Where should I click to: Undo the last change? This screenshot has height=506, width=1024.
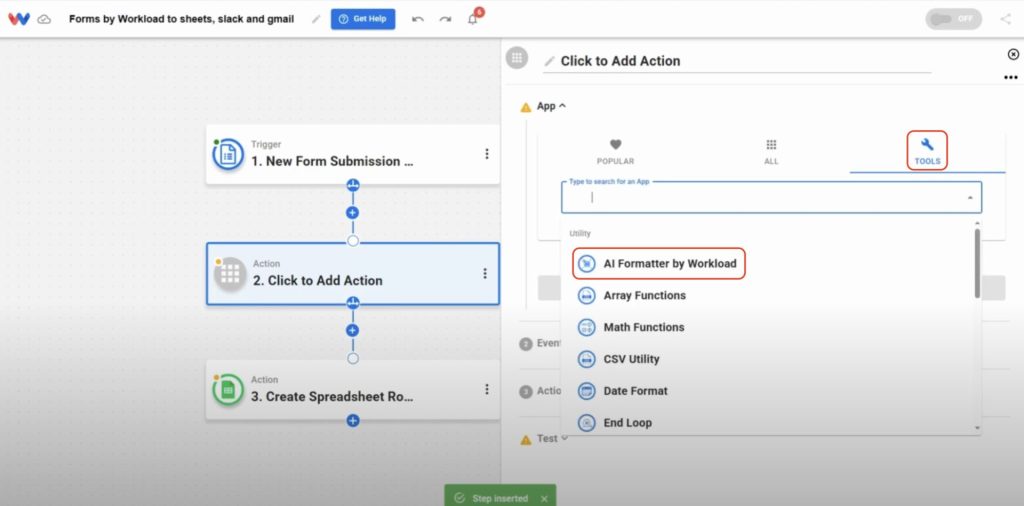click(x=418, y=20)
